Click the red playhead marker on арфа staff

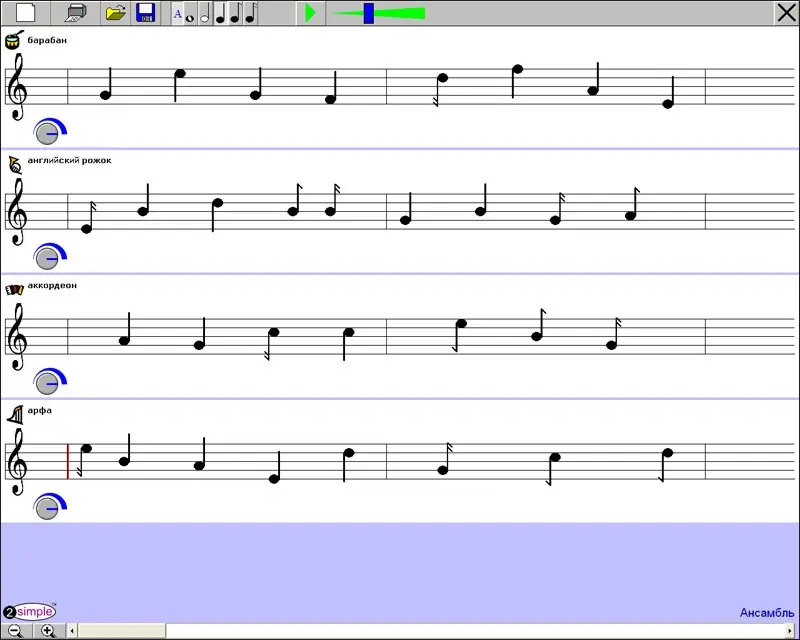point(68,461)
